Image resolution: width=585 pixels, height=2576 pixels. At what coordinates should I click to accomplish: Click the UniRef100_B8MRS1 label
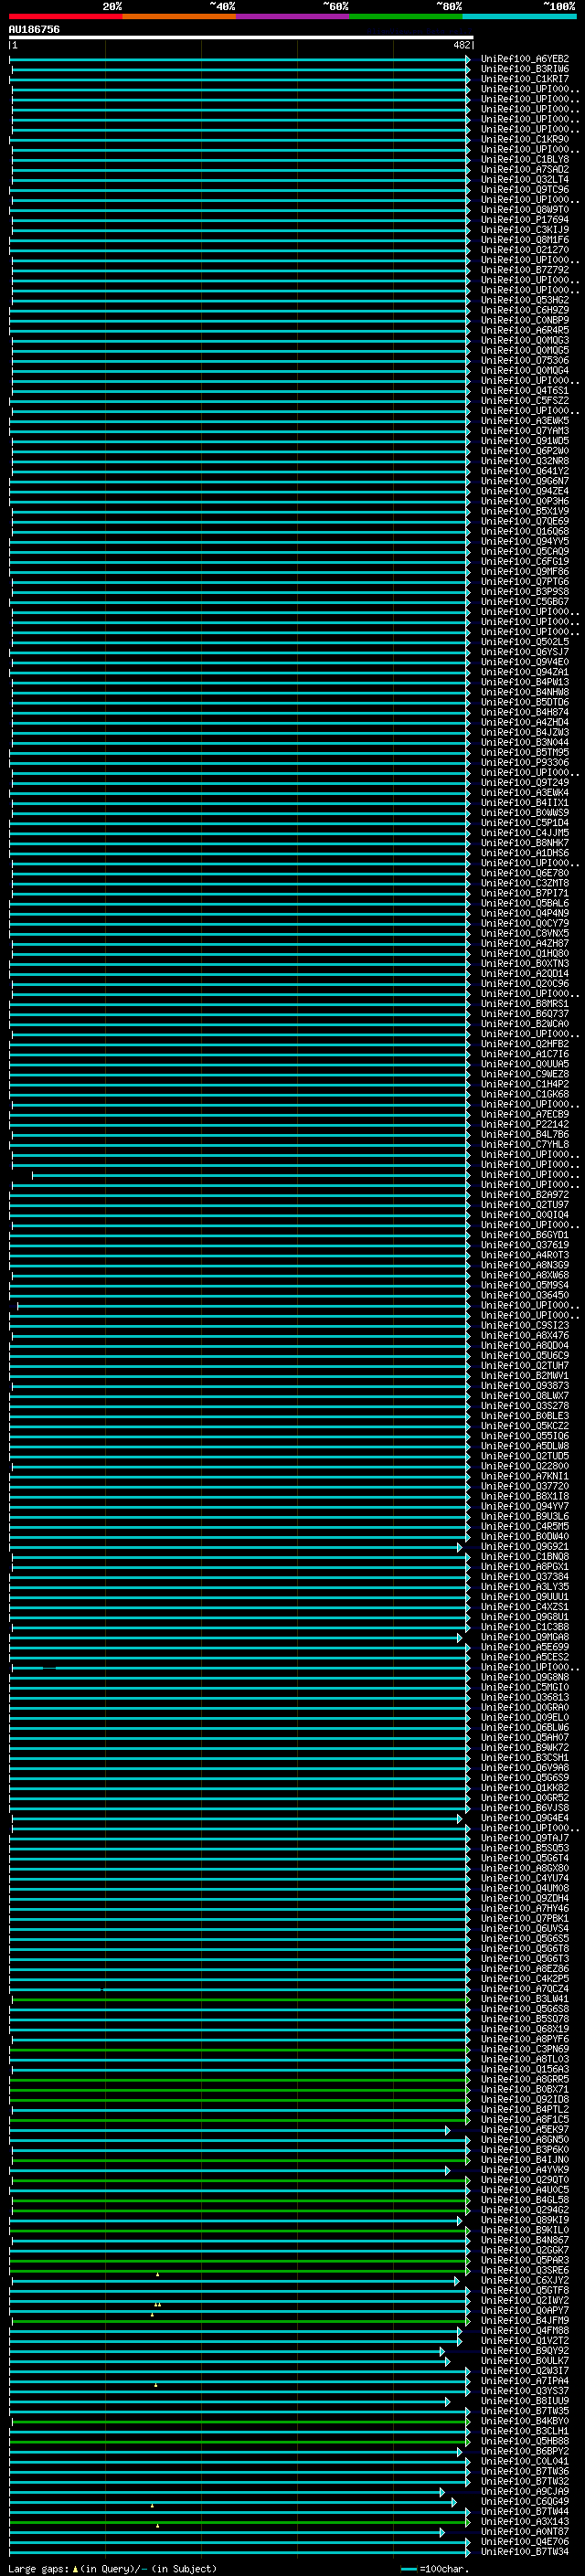point(525,1004)
